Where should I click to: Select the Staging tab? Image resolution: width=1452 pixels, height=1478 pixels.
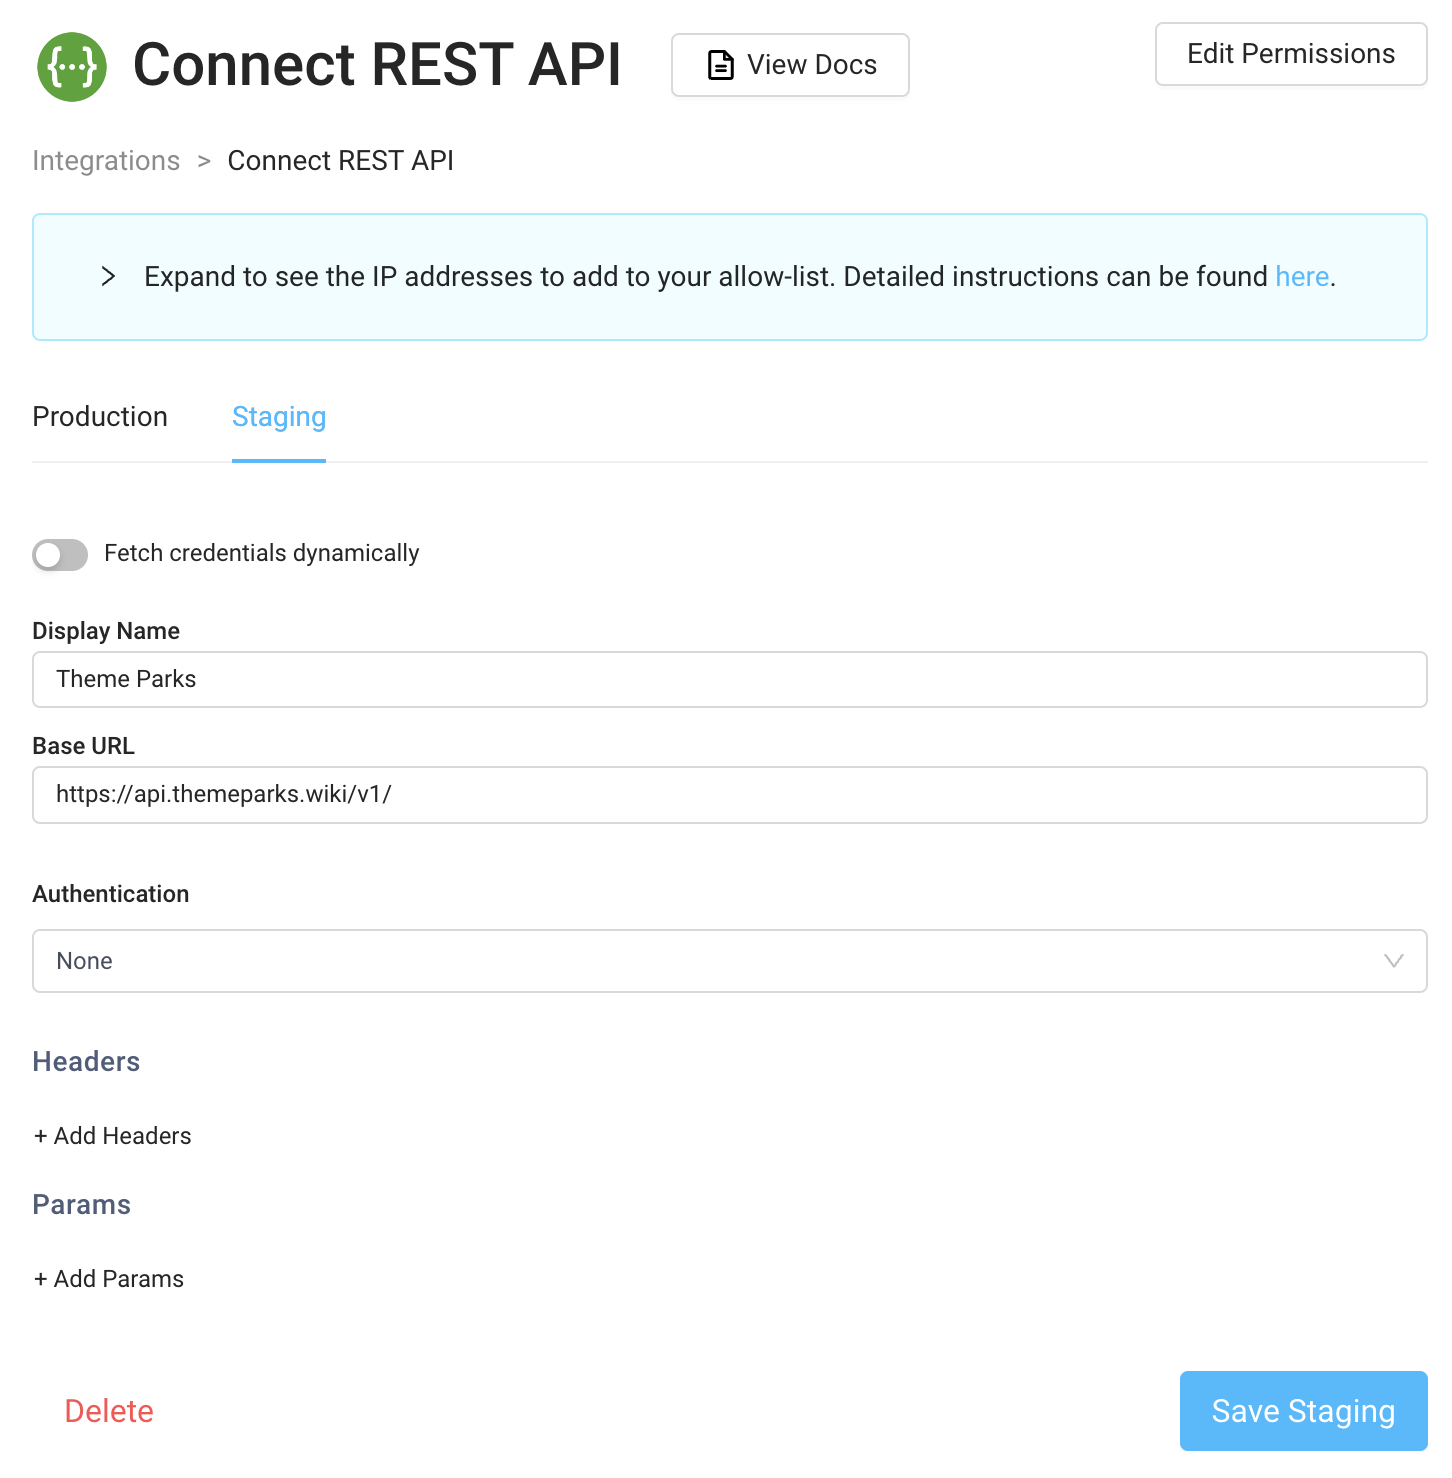point(278,417)
